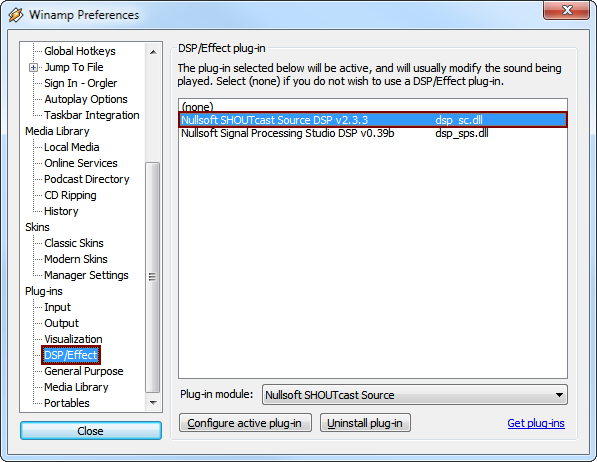Select the Plug-ins category heading
This screenshot has width=597, height=462.
(43, 291)
